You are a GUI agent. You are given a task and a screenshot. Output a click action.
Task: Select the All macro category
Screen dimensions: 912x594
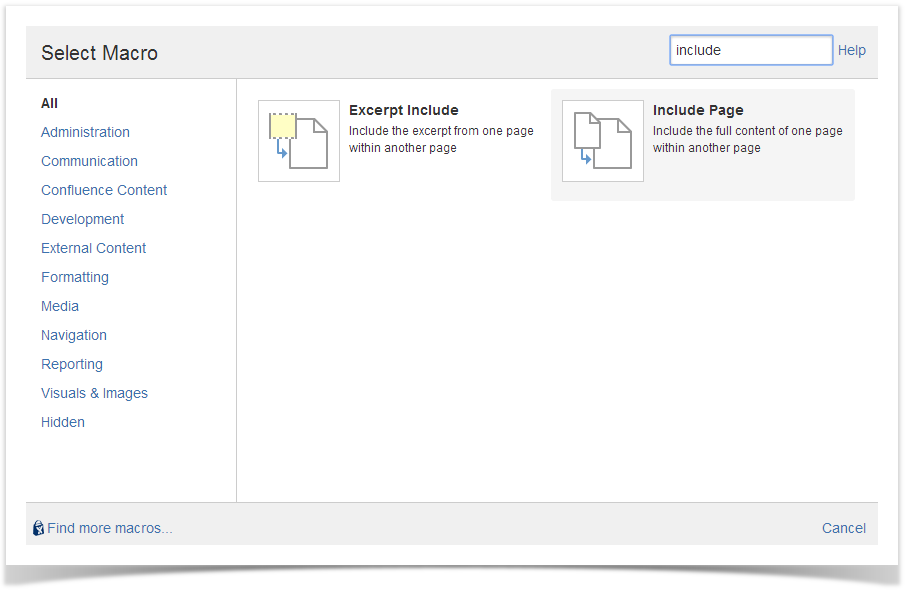pos(49,104)
